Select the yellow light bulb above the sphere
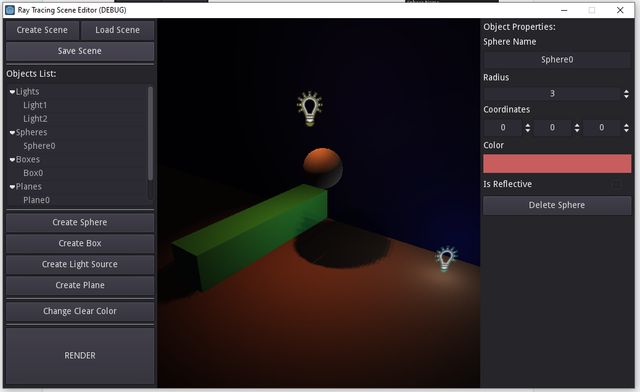Screen dimensions: 640x392 click(310, 108)
